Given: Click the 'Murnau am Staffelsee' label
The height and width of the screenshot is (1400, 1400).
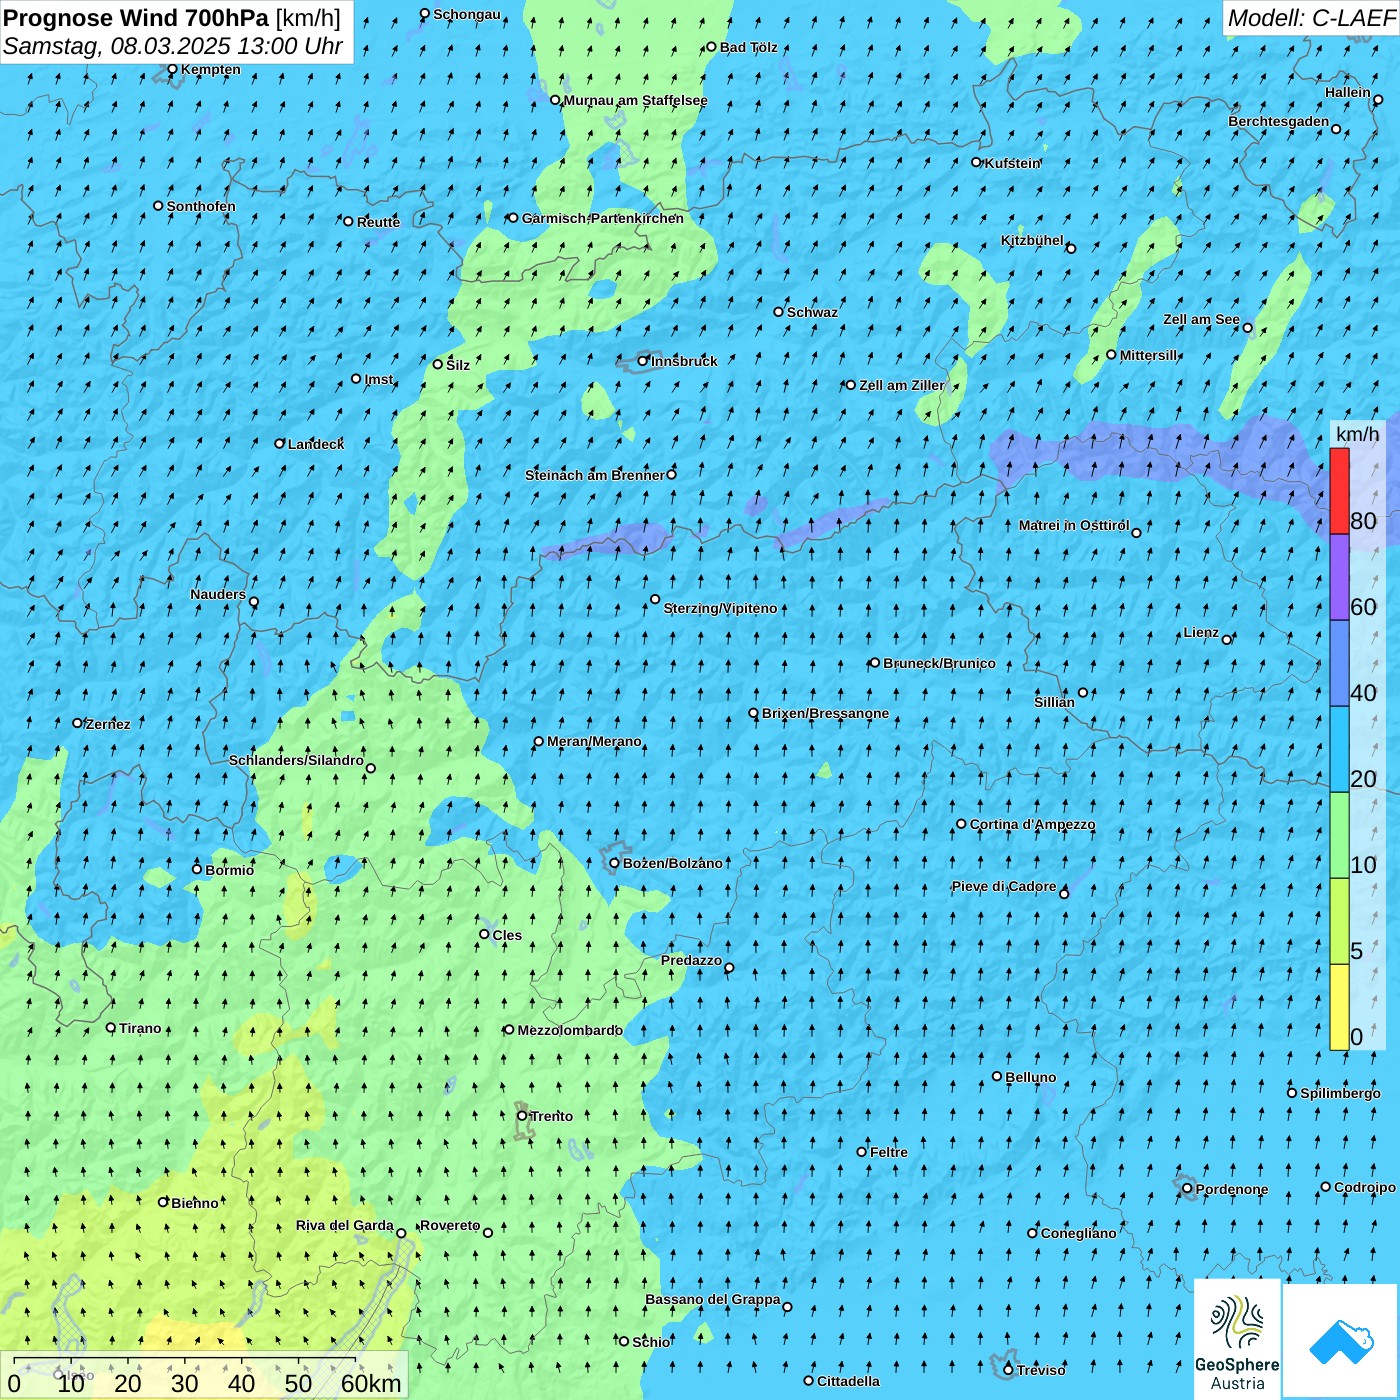Looking at the screenshot, I should 635,100.
